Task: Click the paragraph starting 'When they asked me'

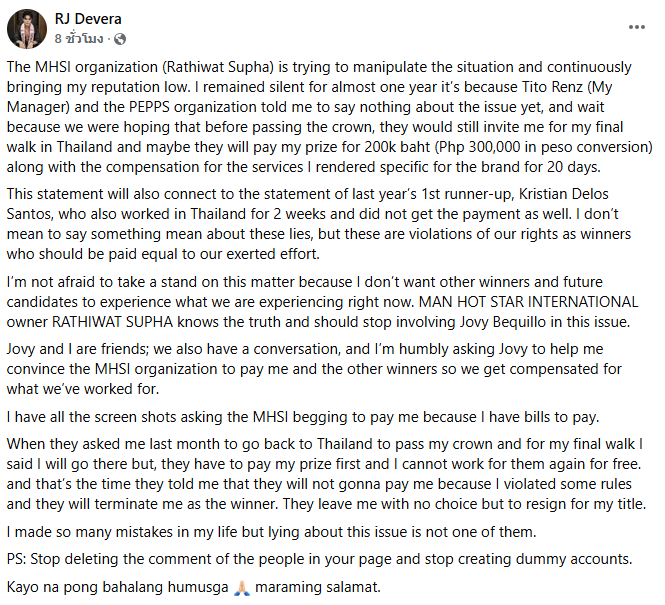Action: 326,474
